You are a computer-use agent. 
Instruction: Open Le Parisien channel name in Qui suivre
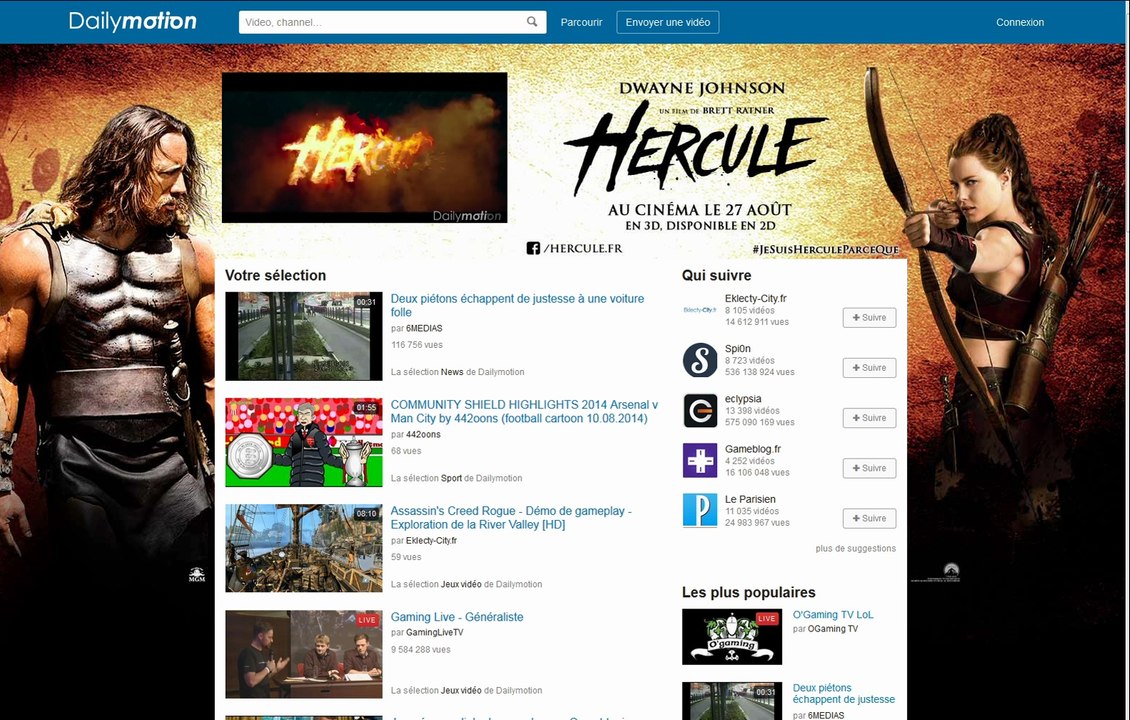750,499
